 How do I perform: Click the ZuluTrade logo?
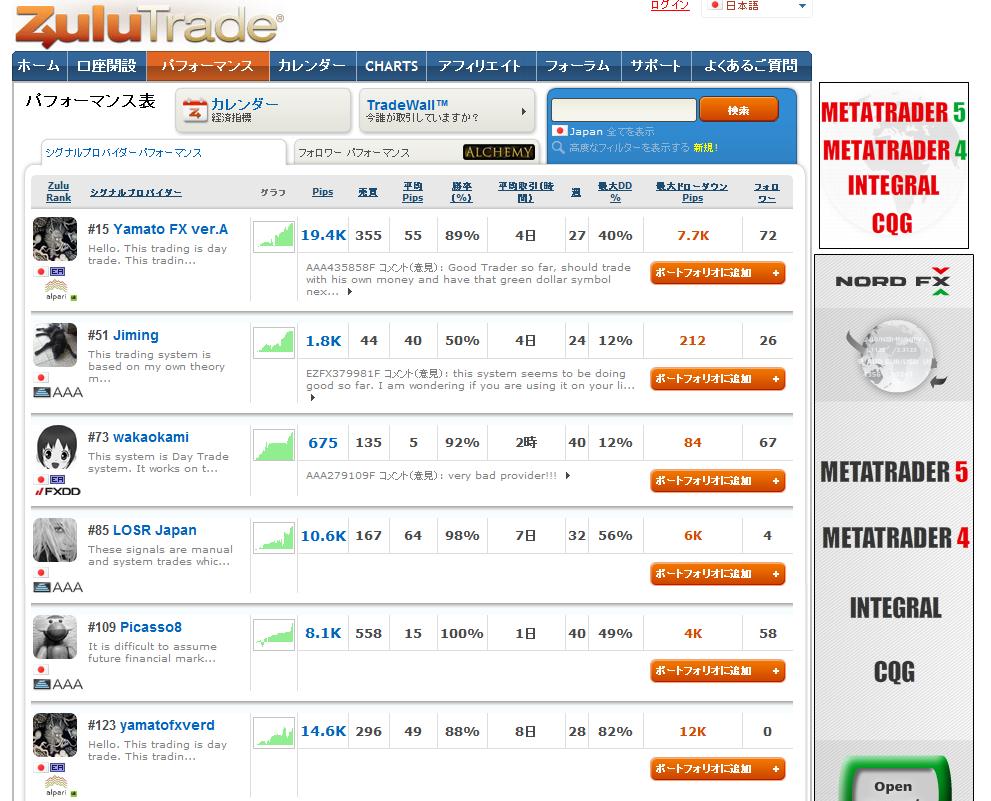coord(149,25)
